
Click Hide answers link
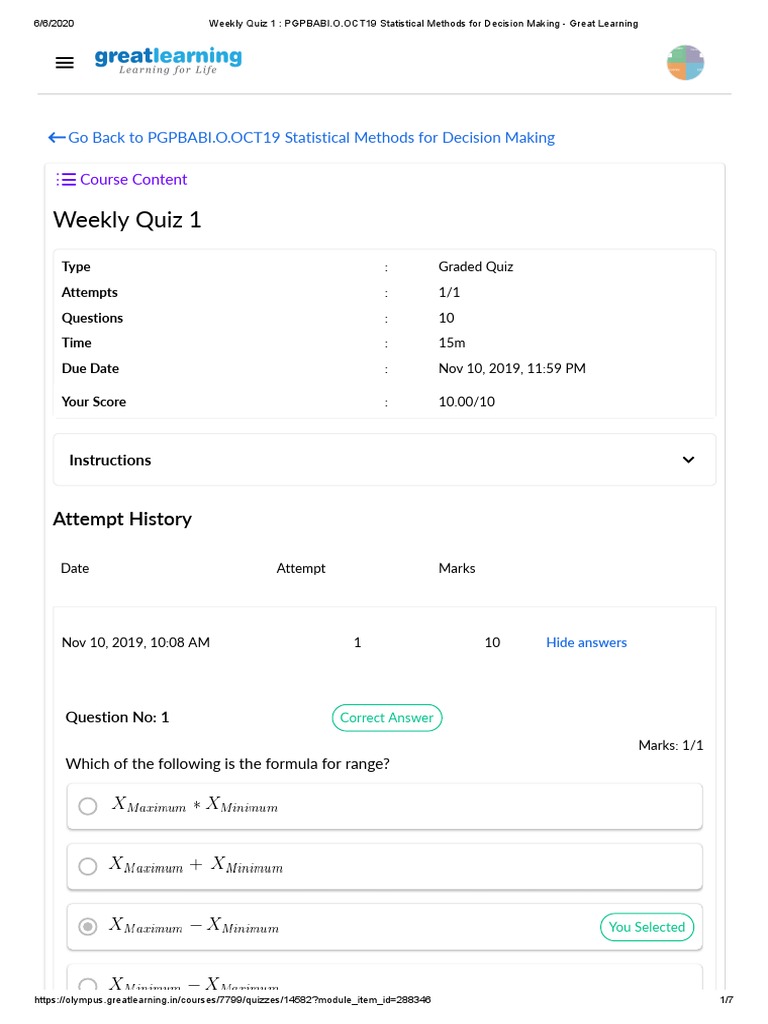[586, 642]
